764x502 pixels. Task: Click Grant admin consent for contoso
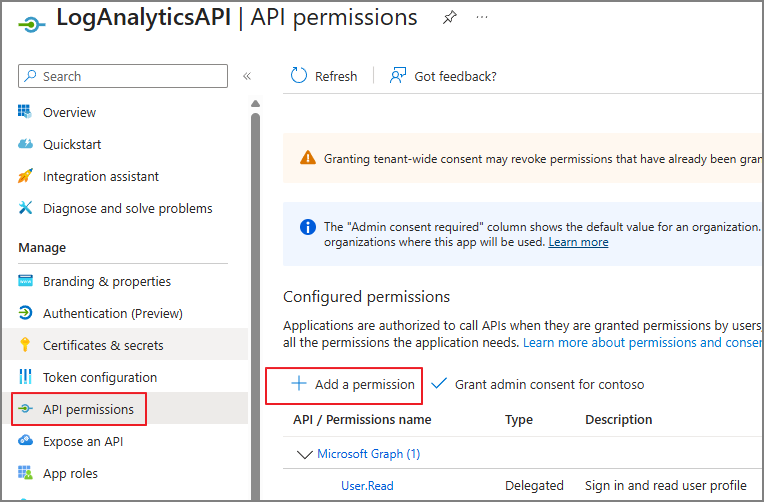click(537, 384)
